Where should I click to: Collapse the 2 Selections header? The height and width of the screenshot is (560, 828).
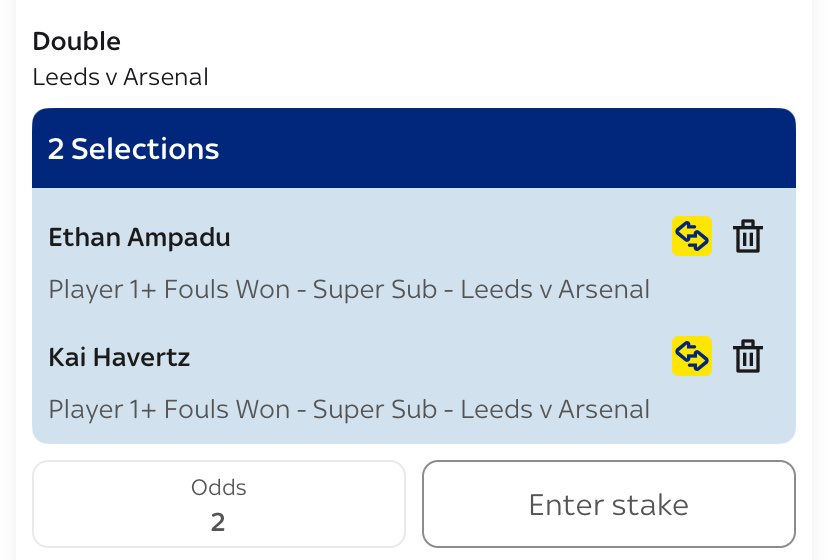413,149
